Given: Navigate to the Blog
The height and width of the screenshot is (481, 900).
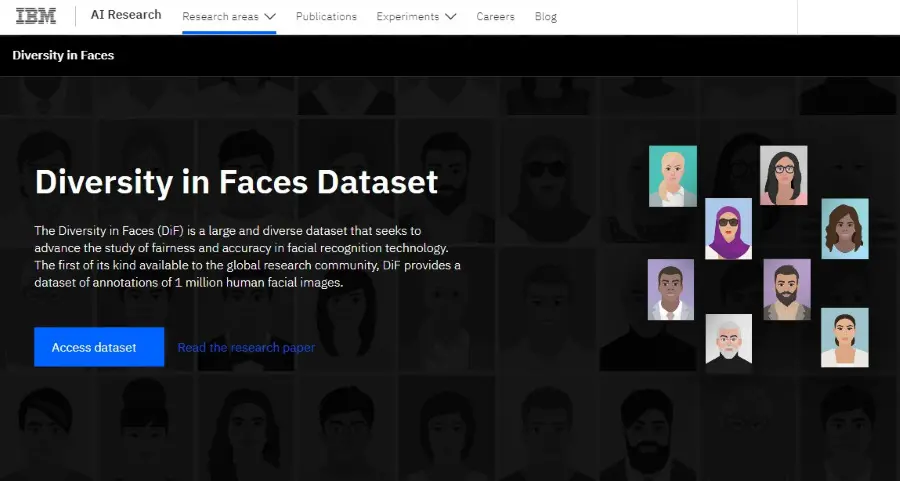Looking at the screenshot, I should (546, 17).
